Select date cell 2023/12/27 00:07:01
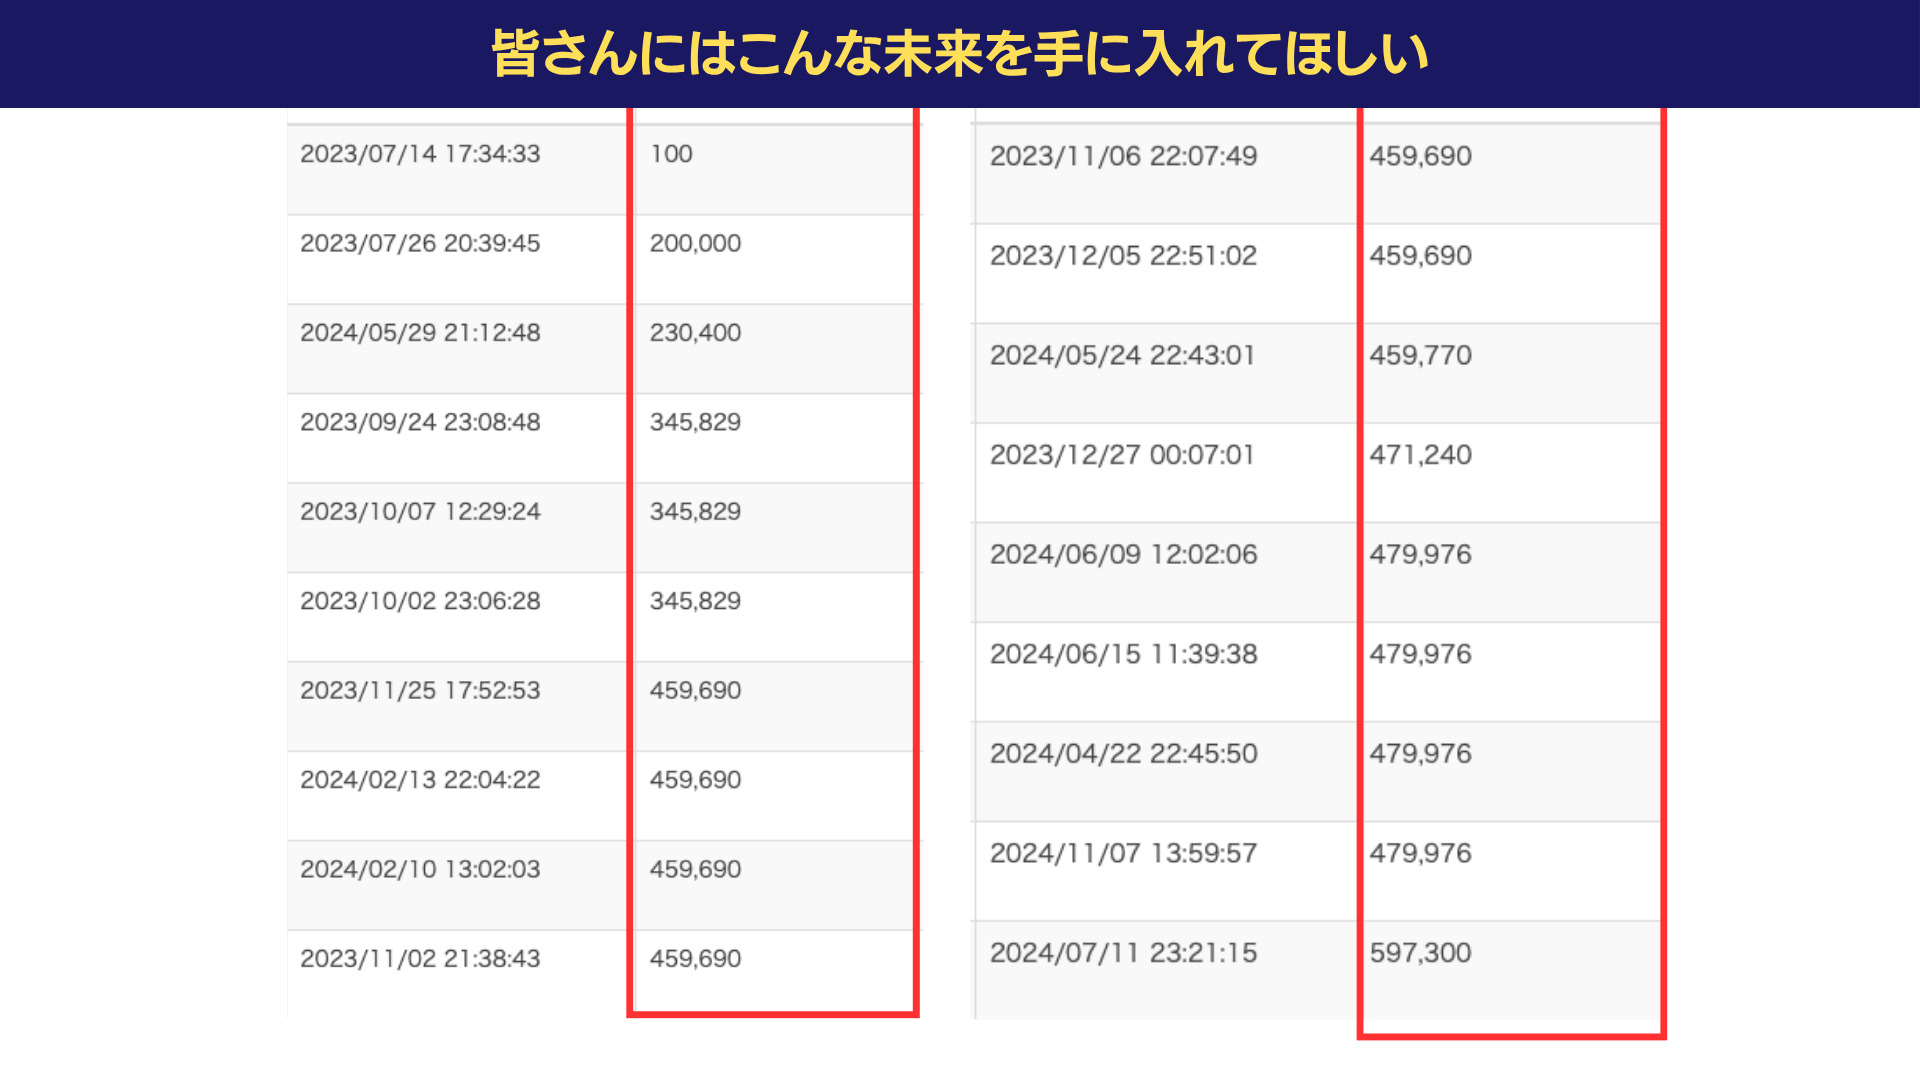 tap(1123, 455)
